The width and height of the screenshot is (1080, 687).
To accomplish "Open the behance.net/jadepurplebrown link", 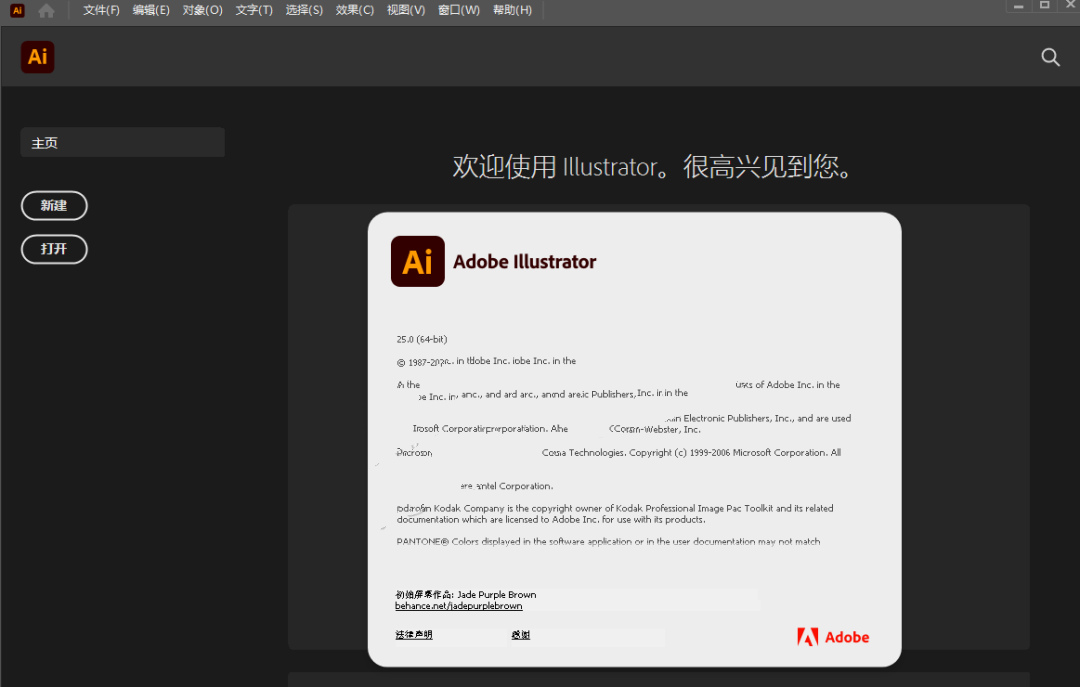I will (x=459, y=606).
